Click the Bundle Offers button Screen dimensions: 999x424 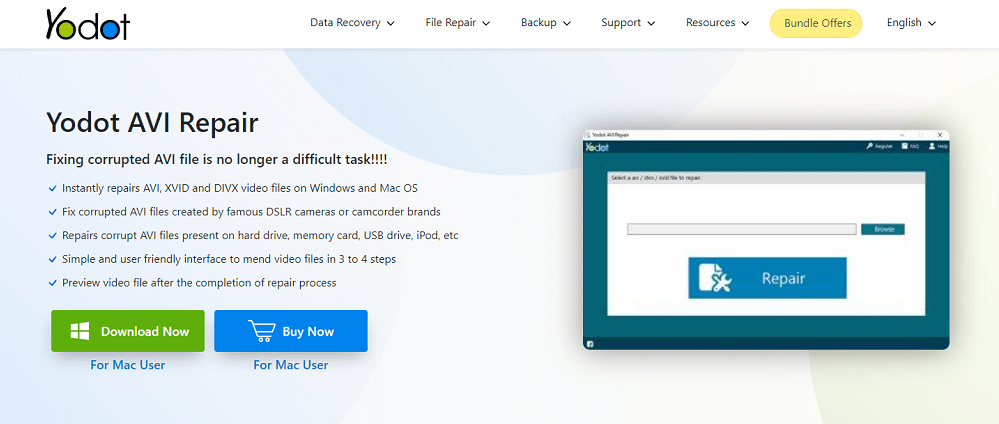pos(817,24)
